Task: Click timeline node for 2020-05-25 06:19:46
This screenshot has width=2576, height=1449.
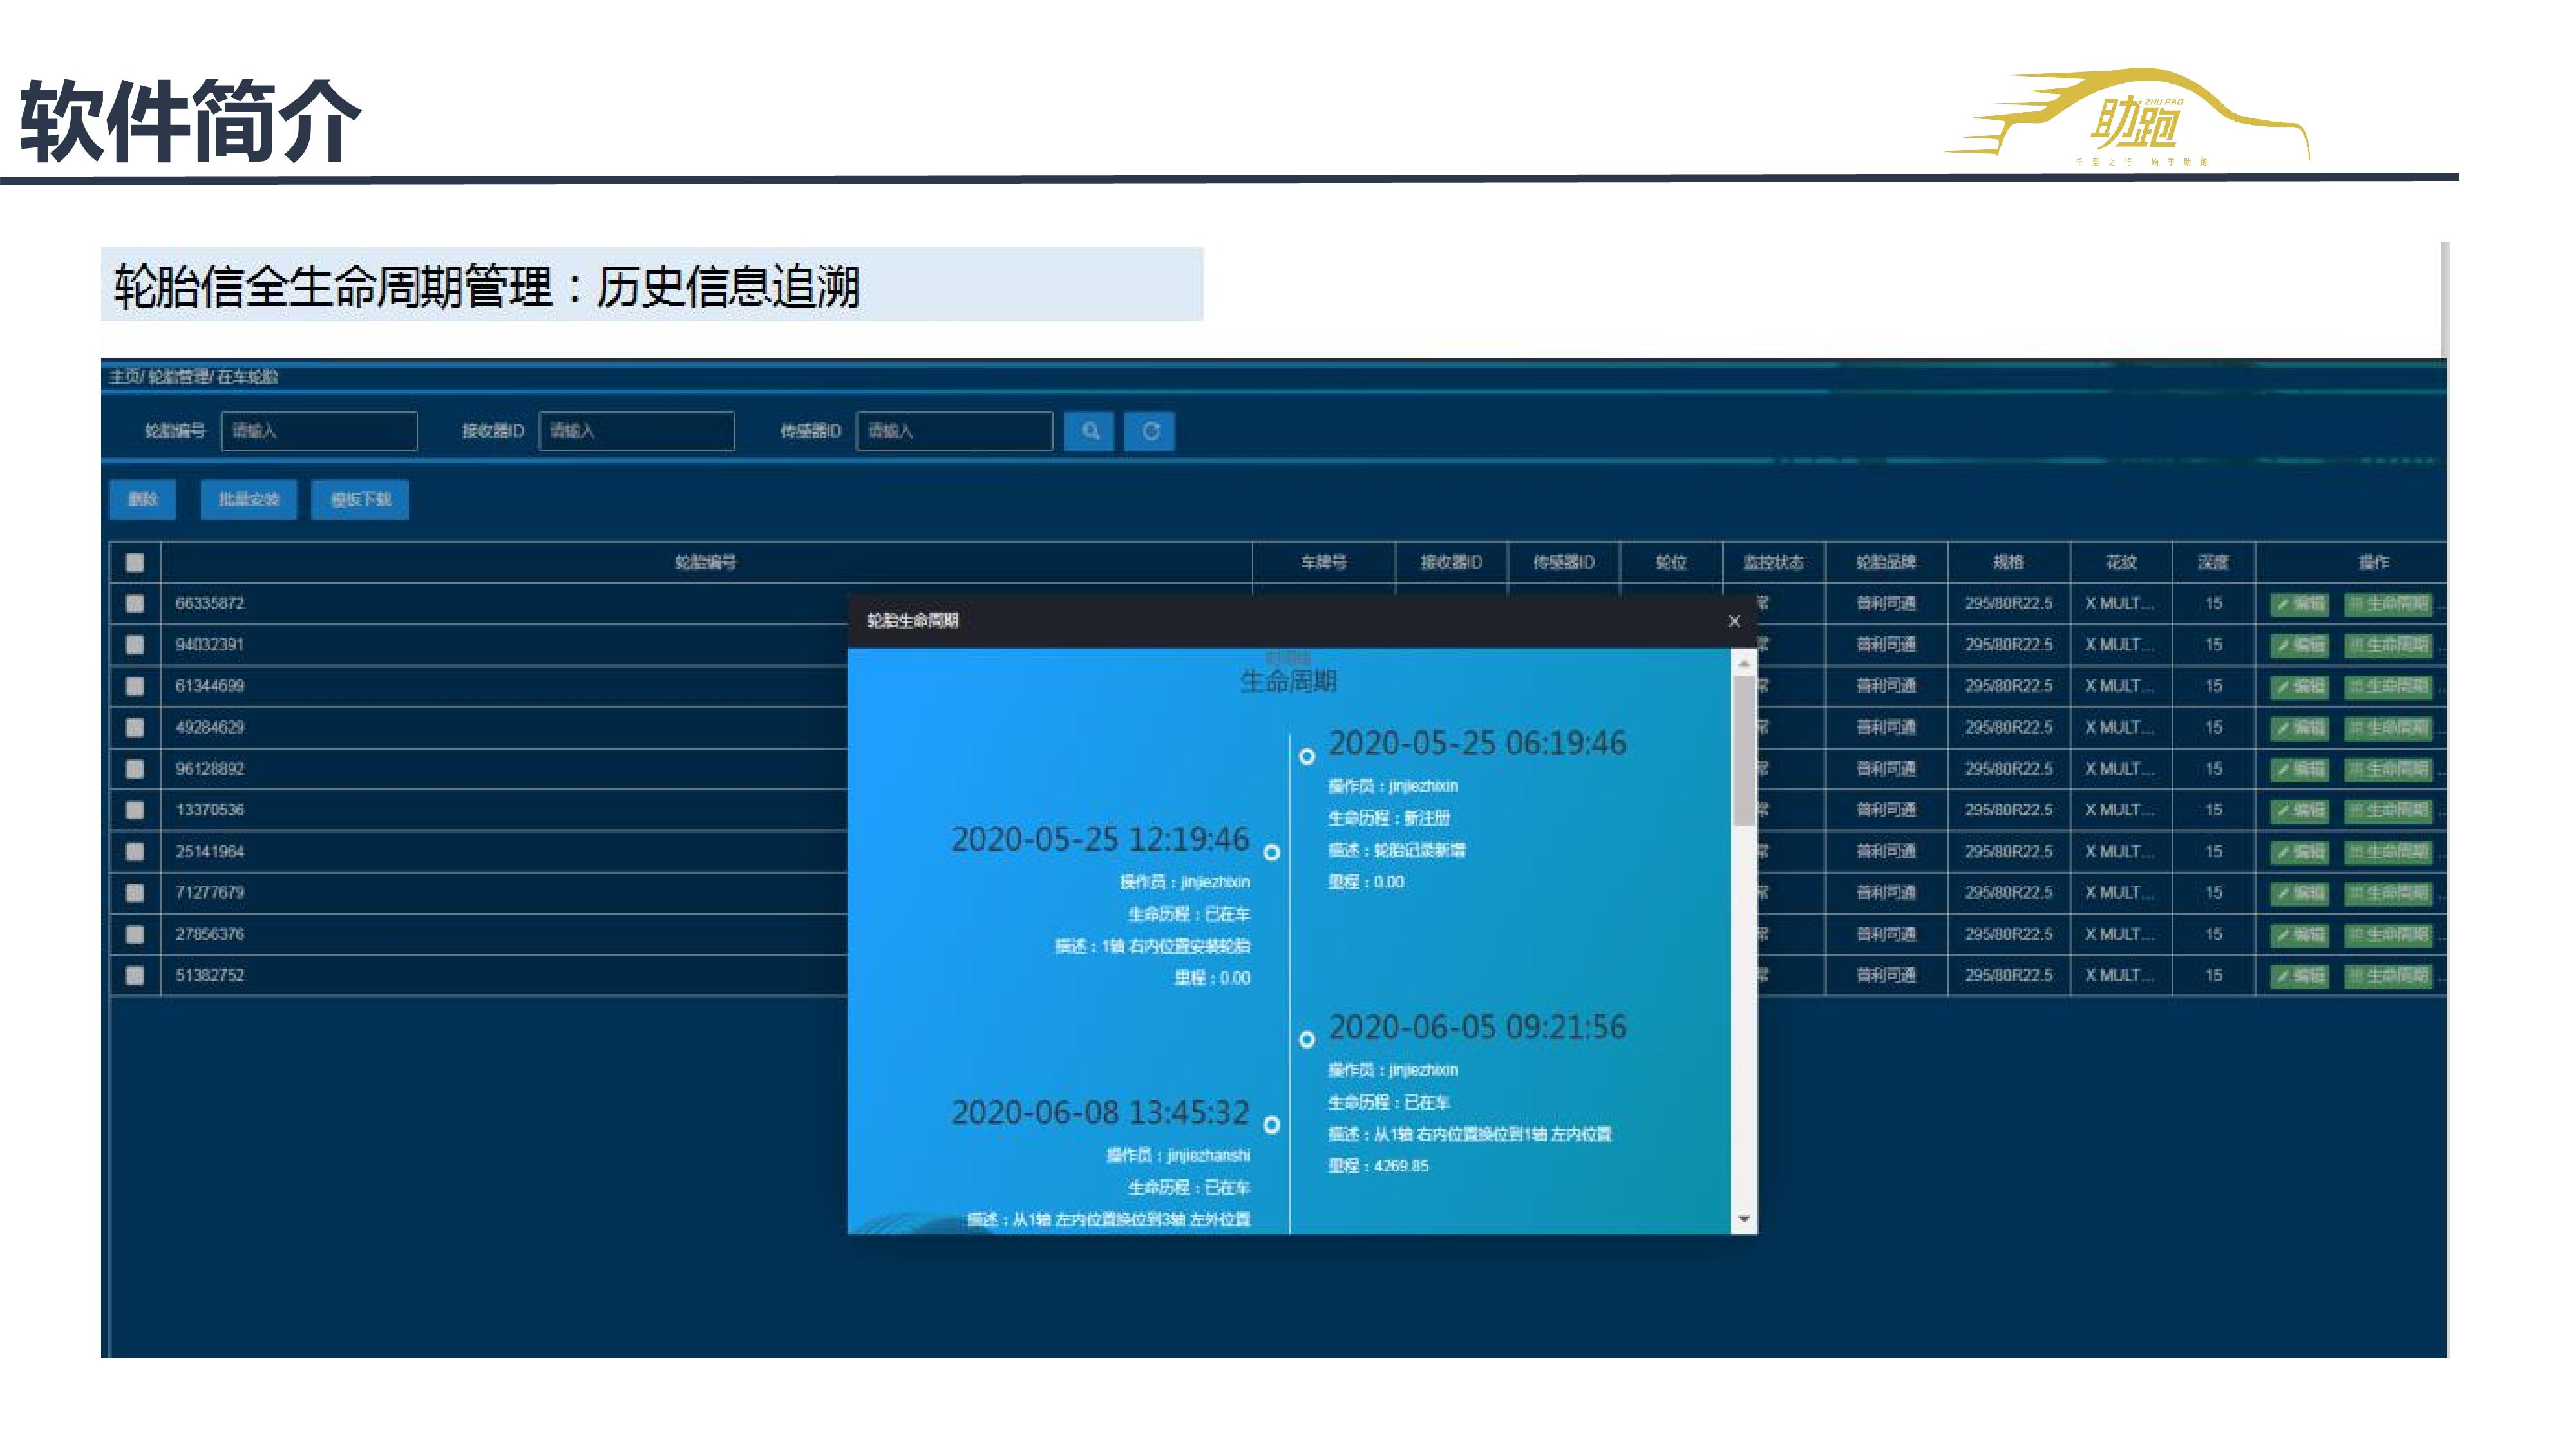Action: click(x=1307, y=757)
